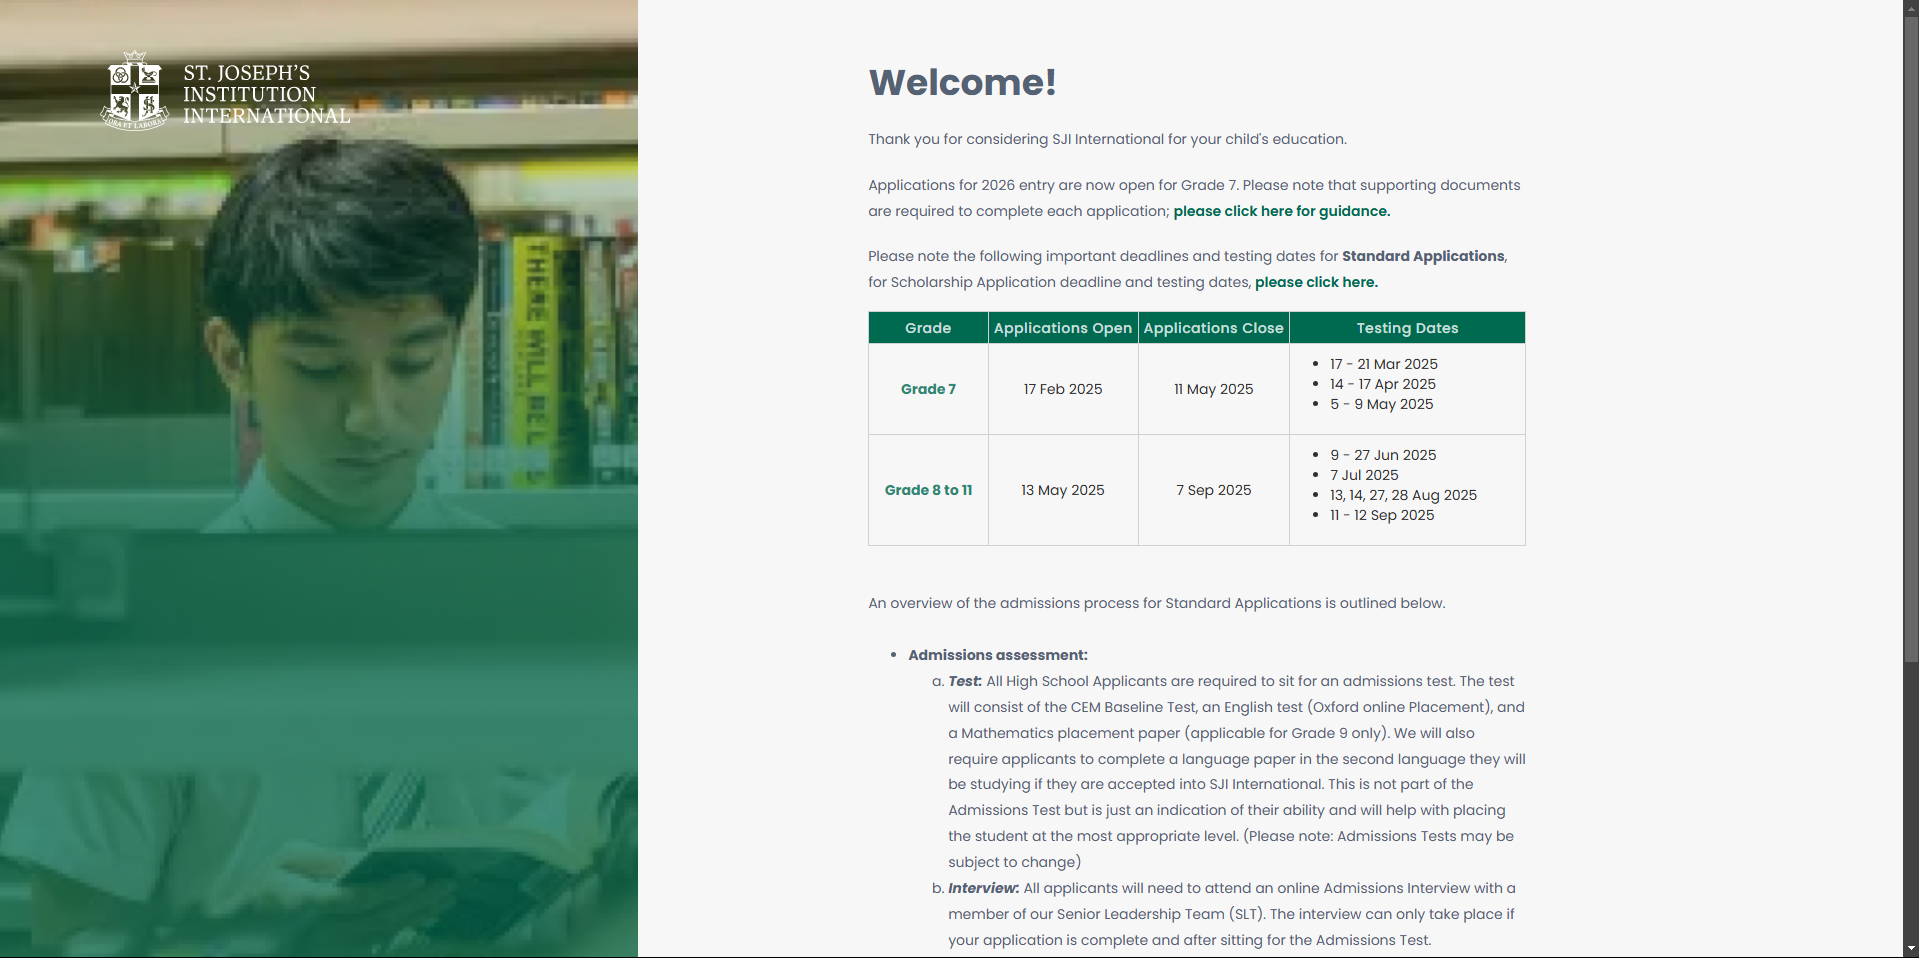The width and height of the screenshot is (1919, 958).
Task: Open the Grade 7 link in table
Action: (x=928, y=389)
